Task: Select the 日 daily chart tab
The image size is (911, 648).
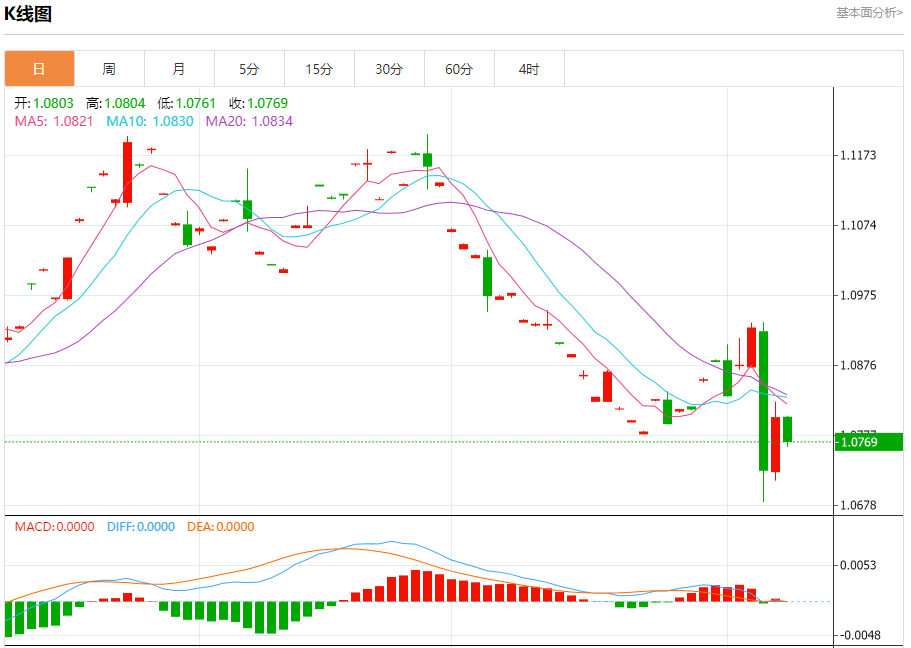Action: pos(40,69)
